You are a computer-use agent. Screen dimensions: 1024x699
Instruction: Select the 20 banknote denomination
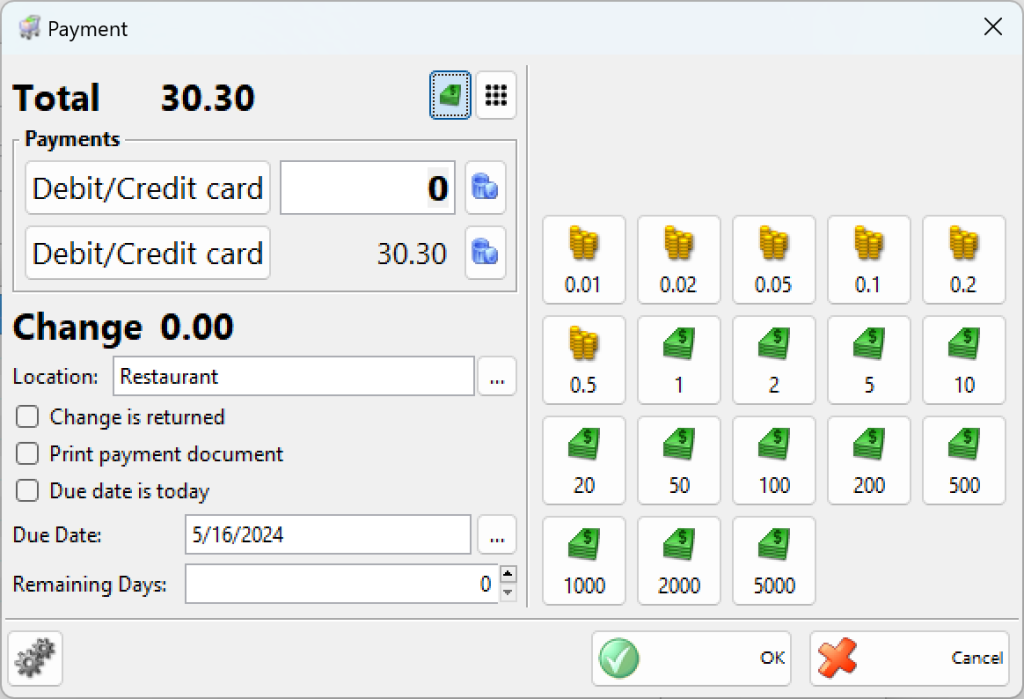tap(583, 460)
